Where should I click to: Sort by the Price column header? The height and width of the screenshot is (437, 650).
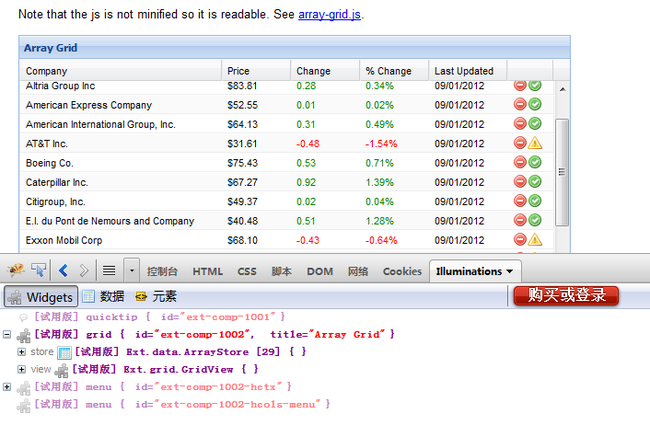click(256, 71)
